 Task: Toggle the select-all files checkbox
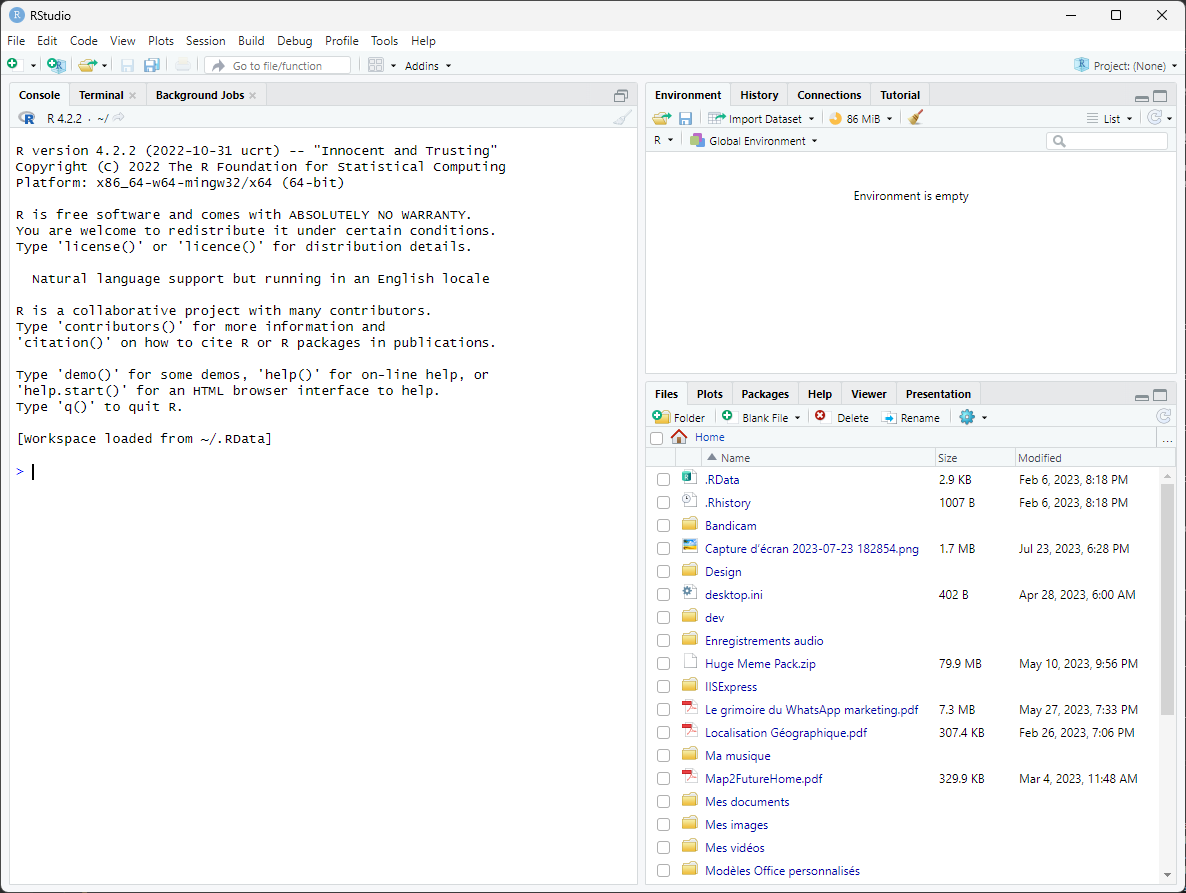click(x=657, y=439)
